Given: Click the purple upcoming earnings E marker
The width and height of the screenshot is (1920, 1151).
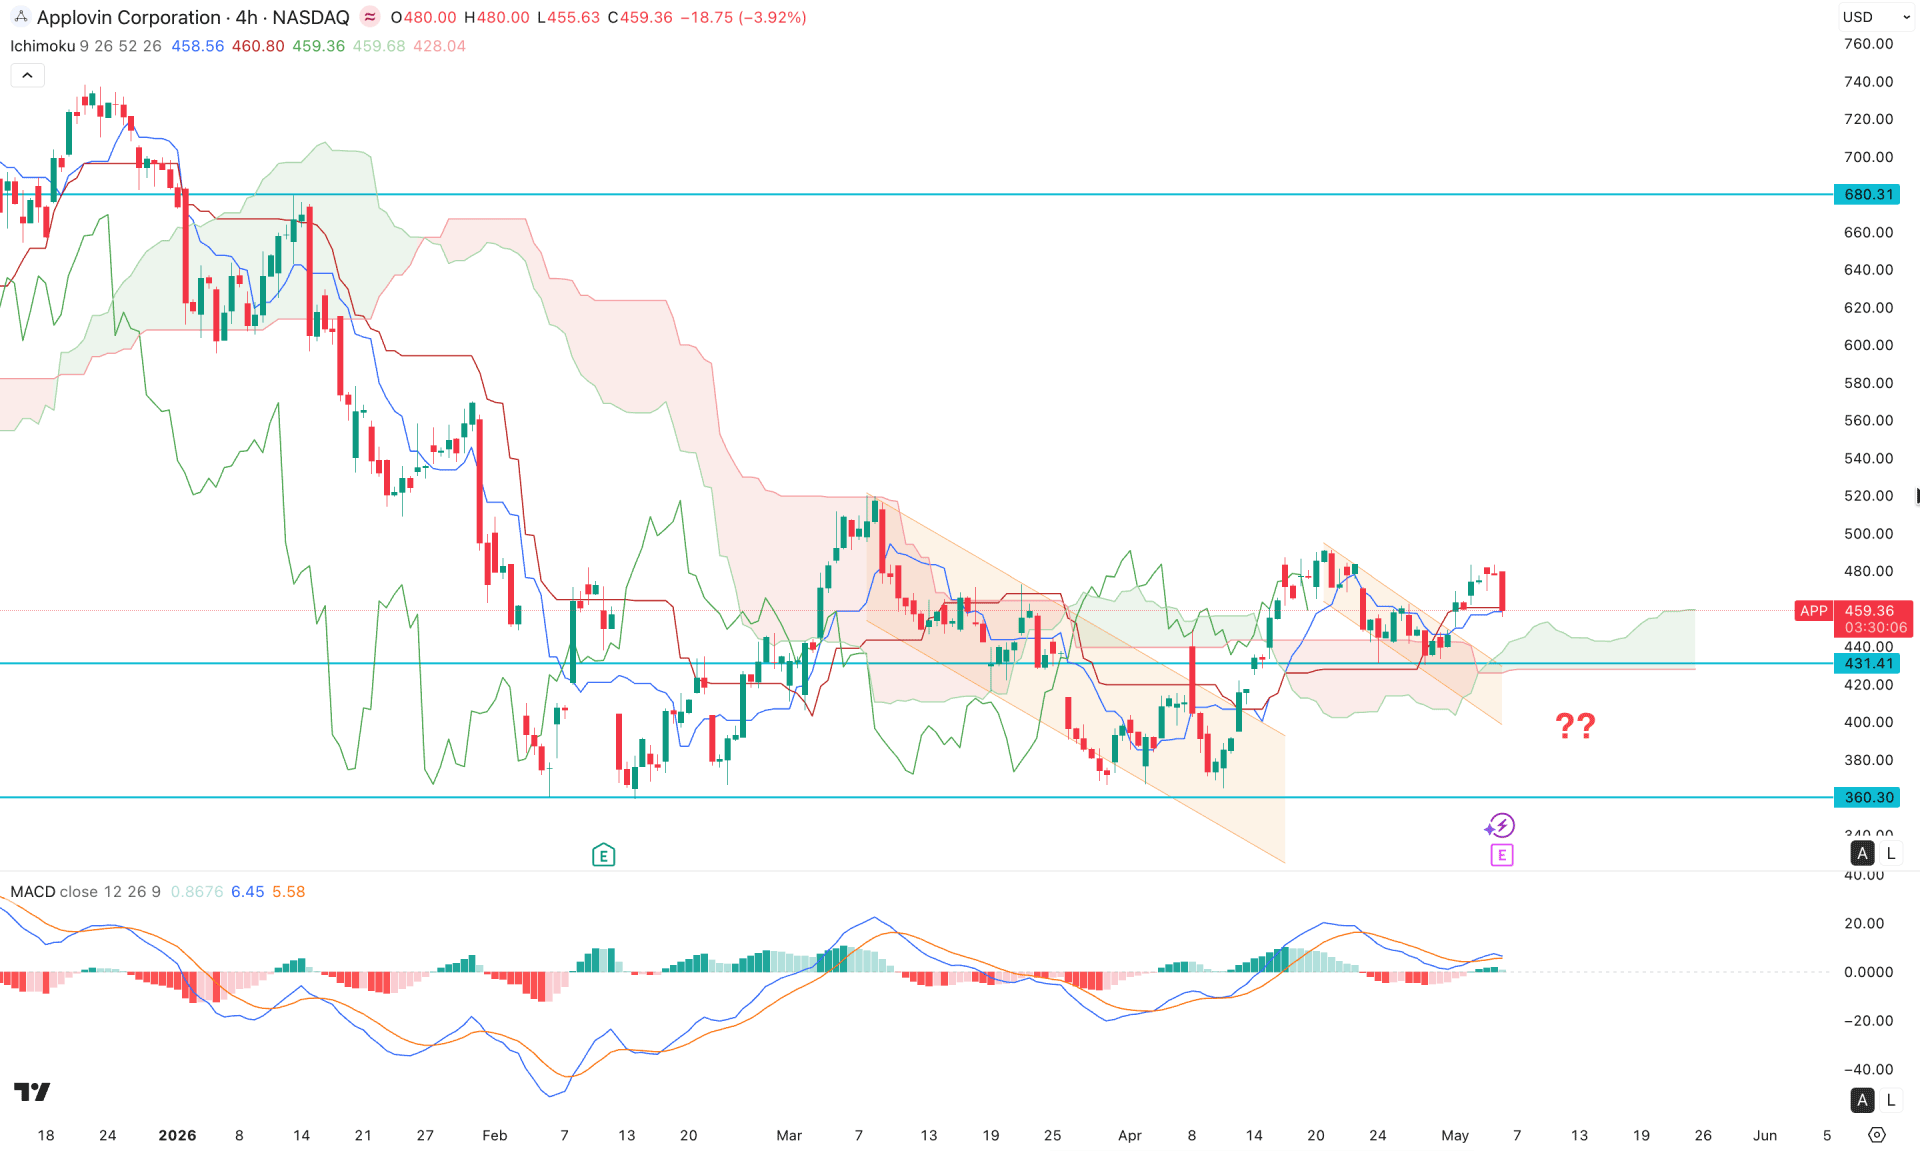Looking at the screenshot, I should 1501,855.
